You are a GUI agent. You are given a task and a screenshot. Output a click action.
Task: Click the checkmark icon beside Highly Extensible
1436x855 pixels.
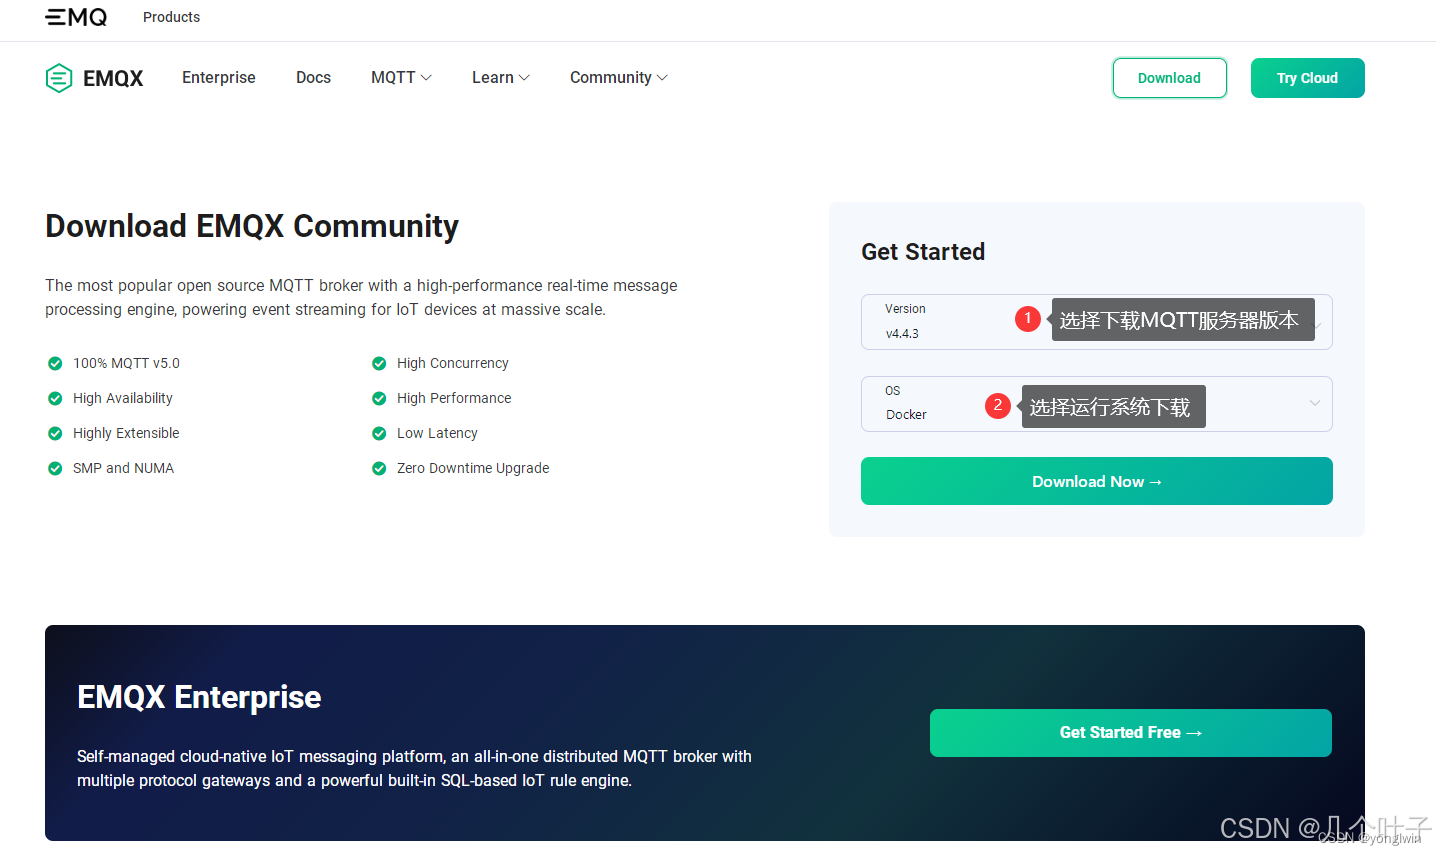(x=55, y=433)
